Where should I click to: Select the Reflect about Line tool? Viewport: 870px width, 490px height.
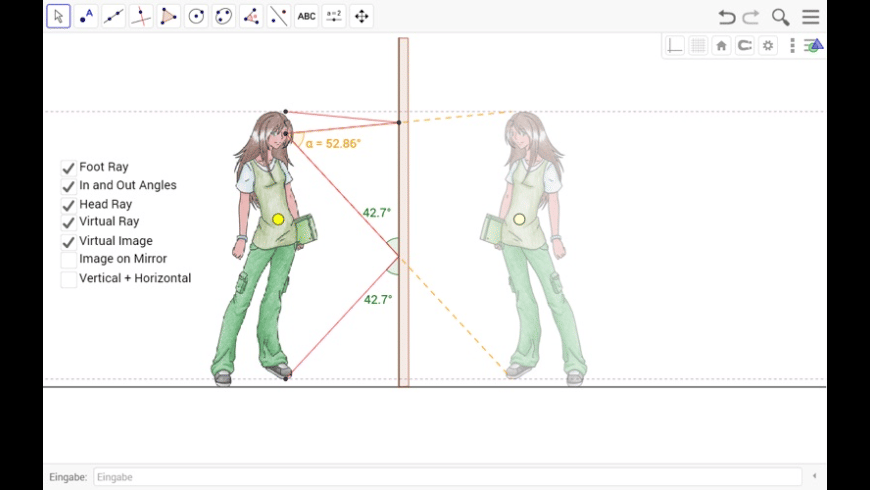point(279,16)
